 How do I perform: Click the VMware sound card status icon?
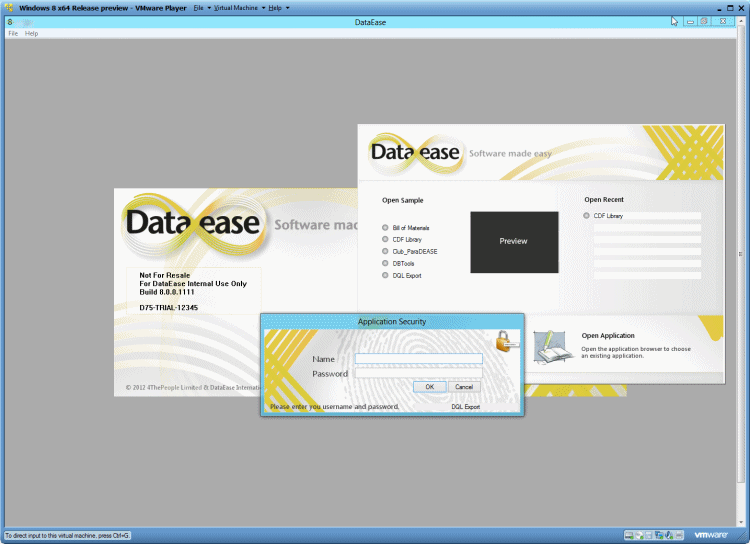click(x=669, y=535)
